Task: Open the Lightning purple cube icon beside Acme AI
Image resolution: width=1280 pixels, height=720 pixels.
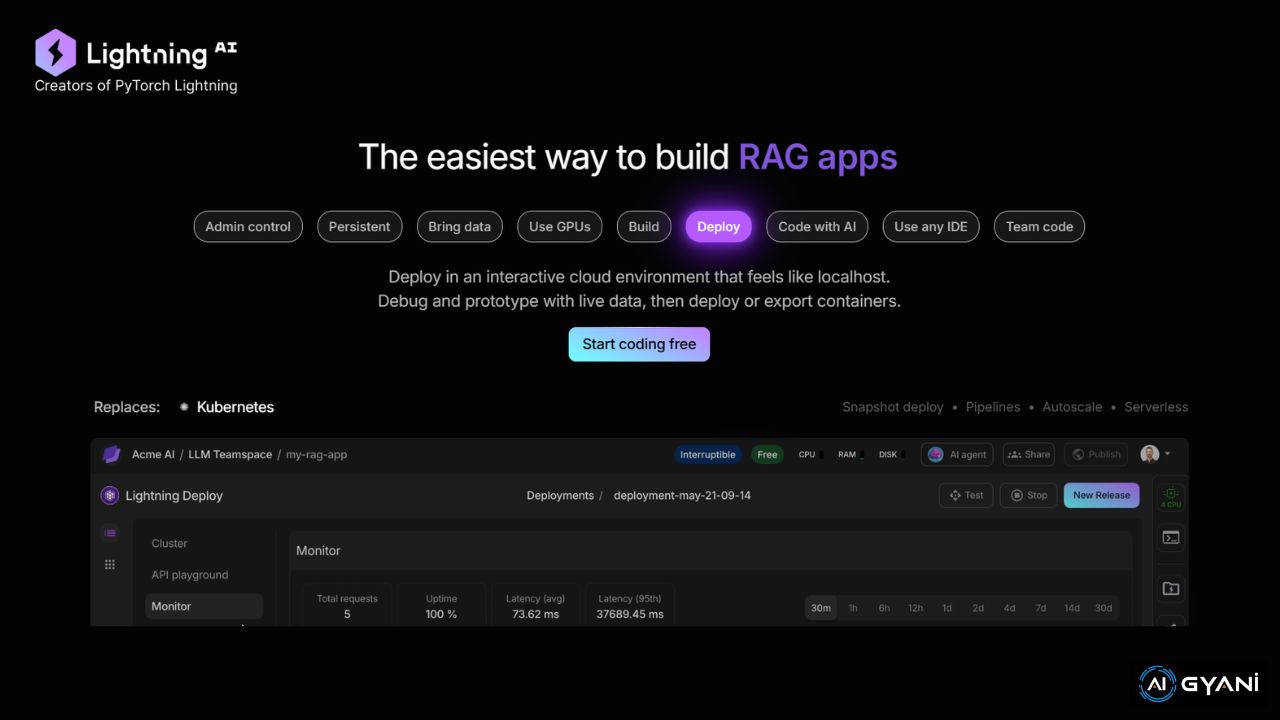Action: 111,454
